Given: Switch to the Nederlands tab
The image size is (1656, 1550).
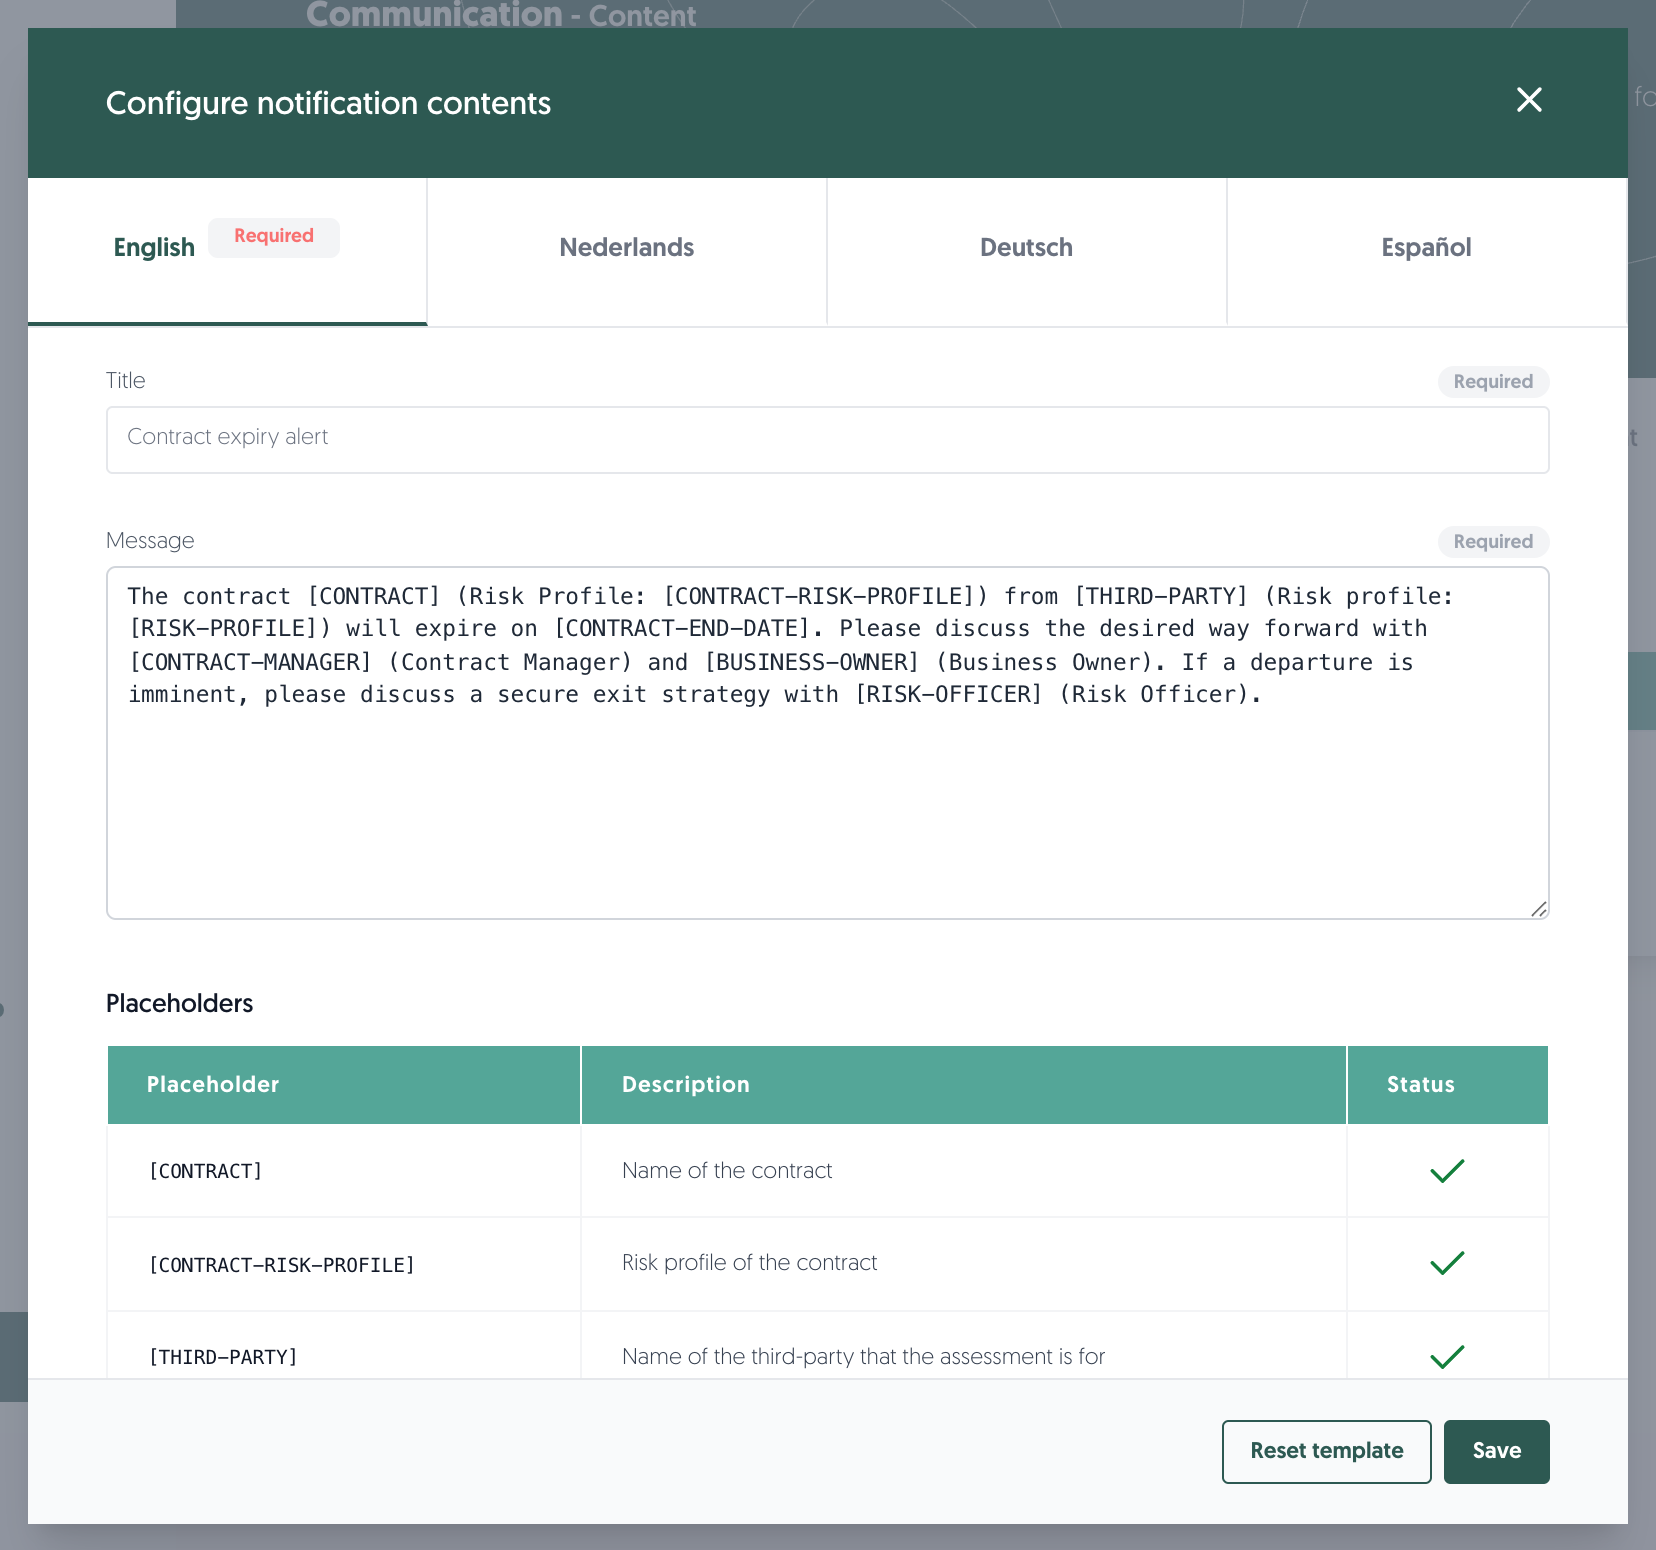Looking at the screenshot, I should (627, 251).
